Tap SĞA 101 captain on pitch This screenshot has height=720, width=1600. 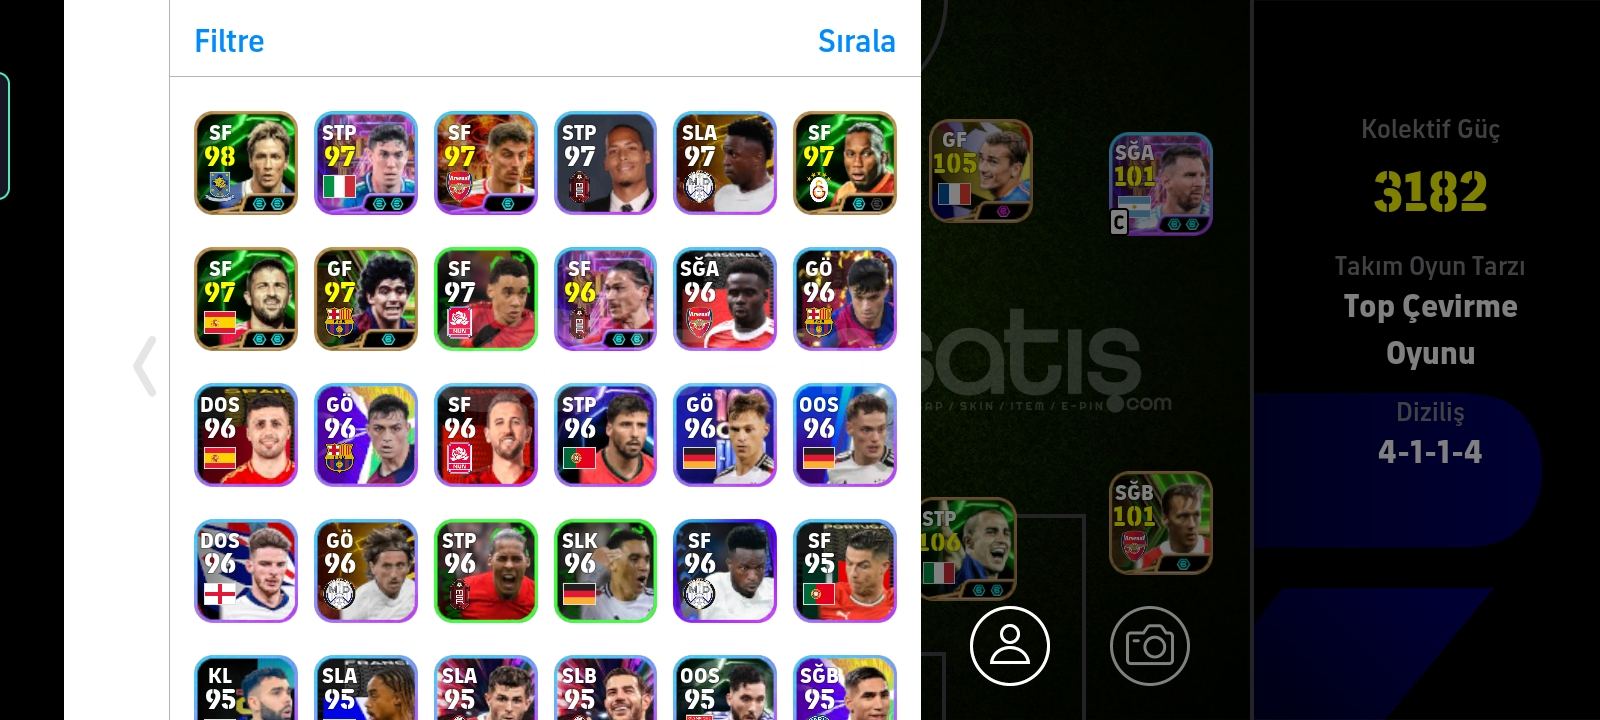(x=1160, y=184)
